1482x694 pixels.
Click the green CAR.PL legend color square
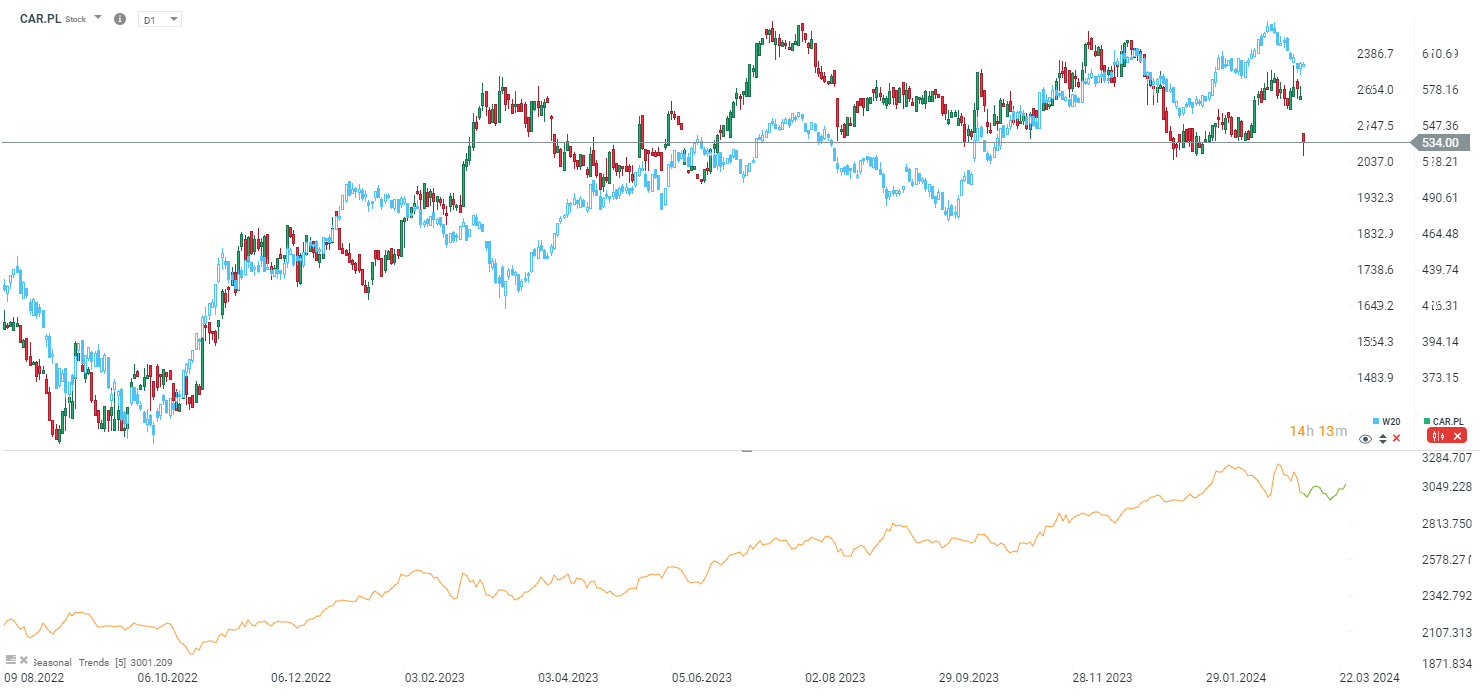click(1426, 421)
